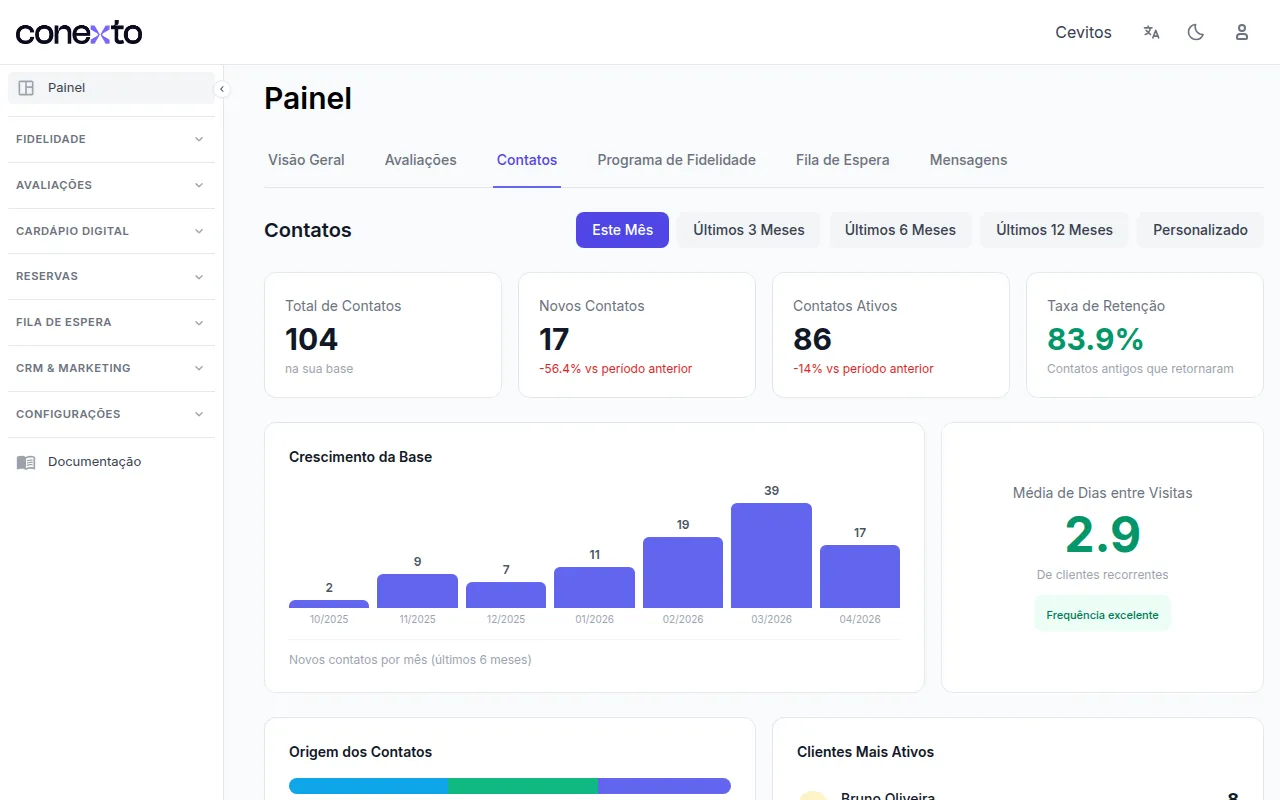Switch to the Visão Geral tab
The image size is (1280, 800).
click(306, 160)
